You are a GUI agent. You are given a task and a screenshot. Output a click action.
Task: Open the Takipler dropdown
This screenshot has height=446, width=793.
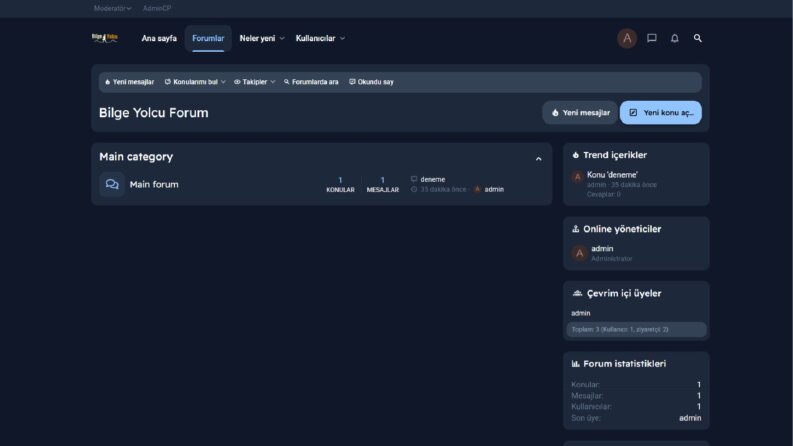pyautogui.click(x=254, y=82)
